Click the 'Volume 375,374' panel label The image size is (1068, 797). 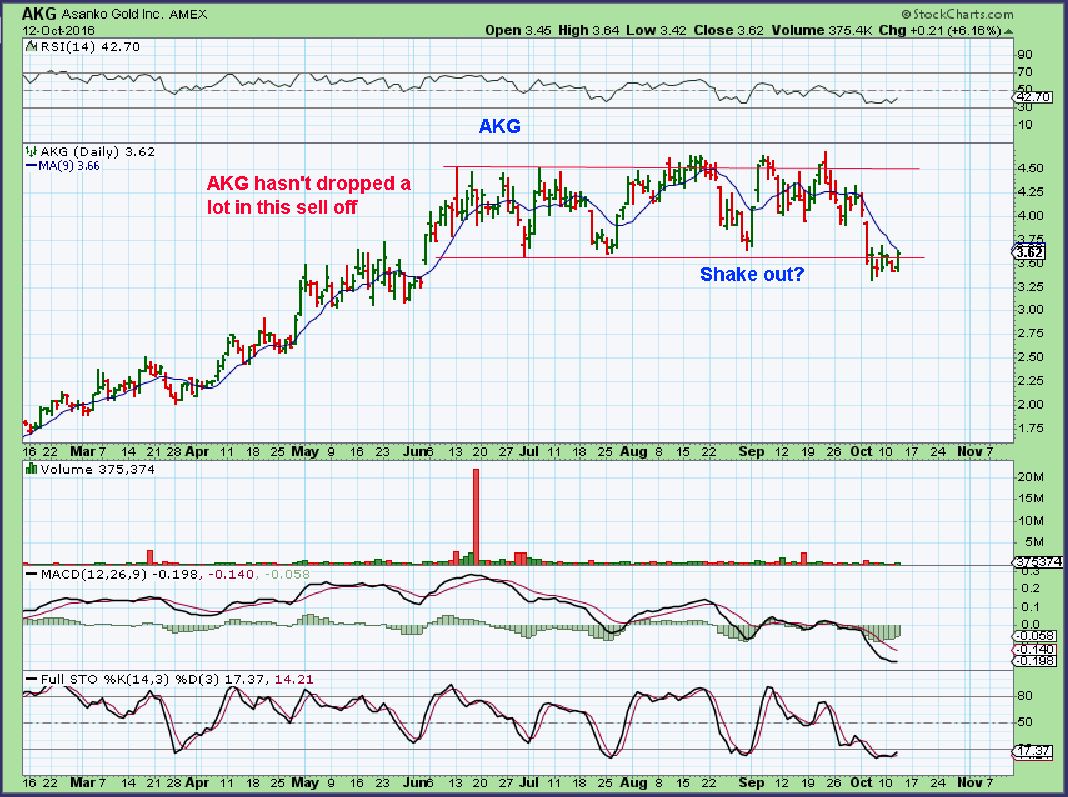[97, 469]
